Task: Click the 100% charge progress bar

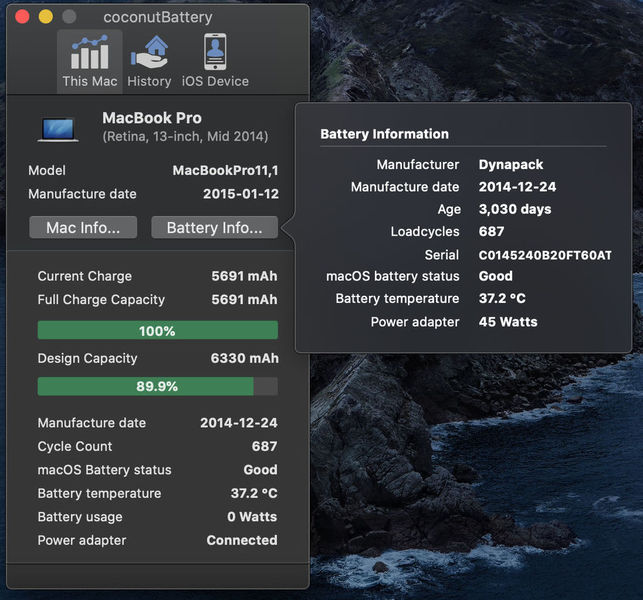Action: (157, 331)
